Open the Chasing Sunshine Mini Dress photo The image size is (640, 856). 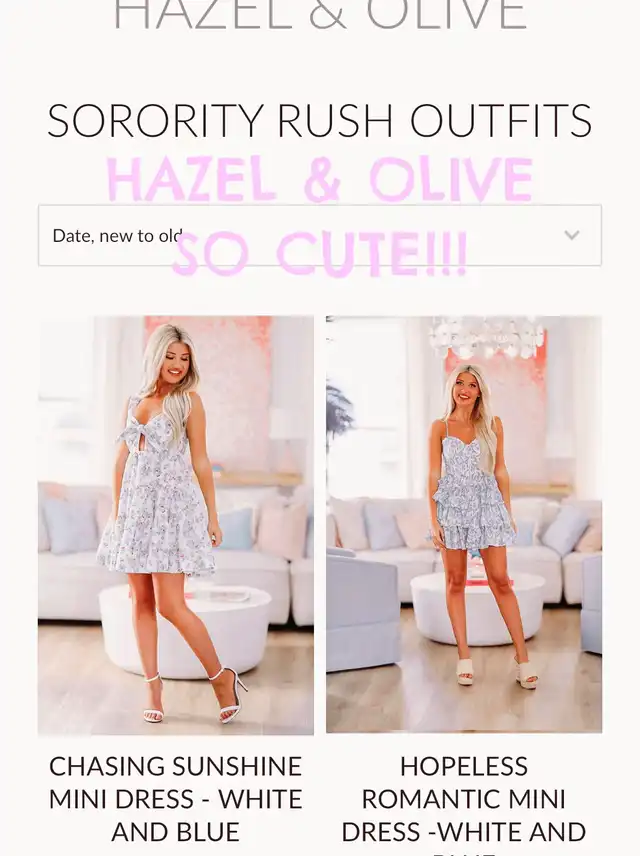point(176,525)
